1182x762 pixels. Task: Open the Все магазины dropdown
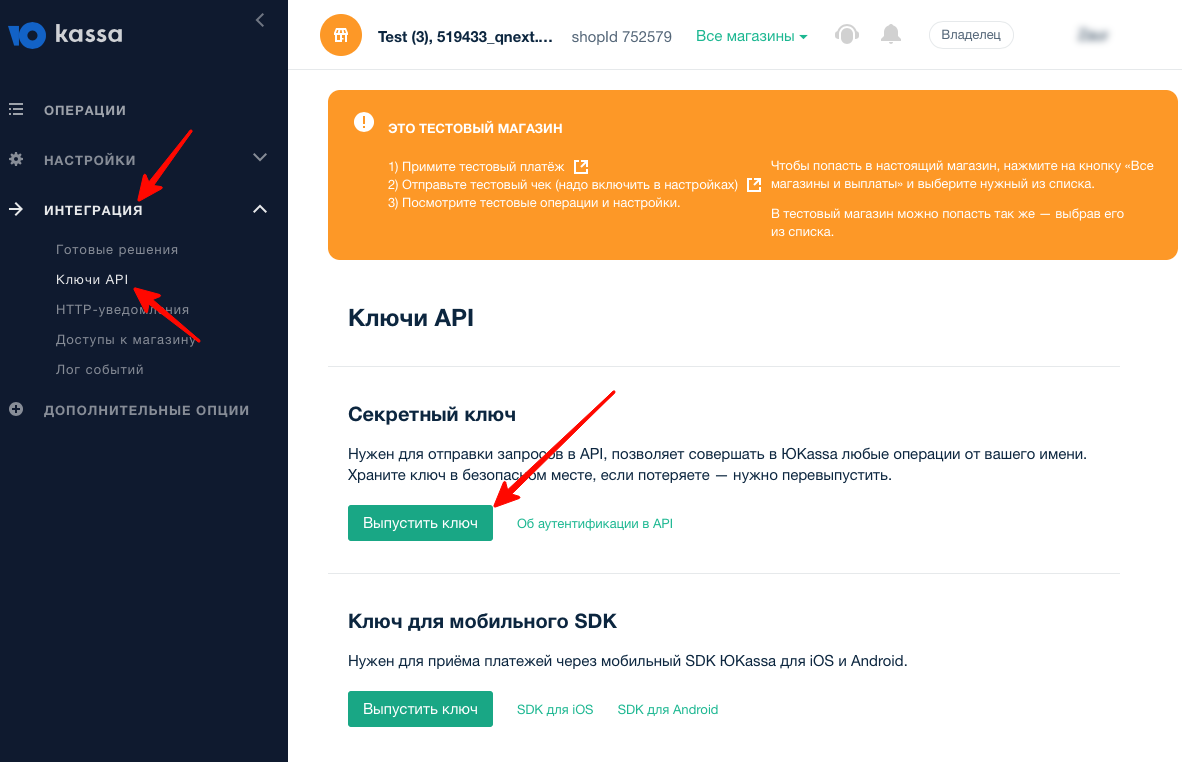coord(751,36)
